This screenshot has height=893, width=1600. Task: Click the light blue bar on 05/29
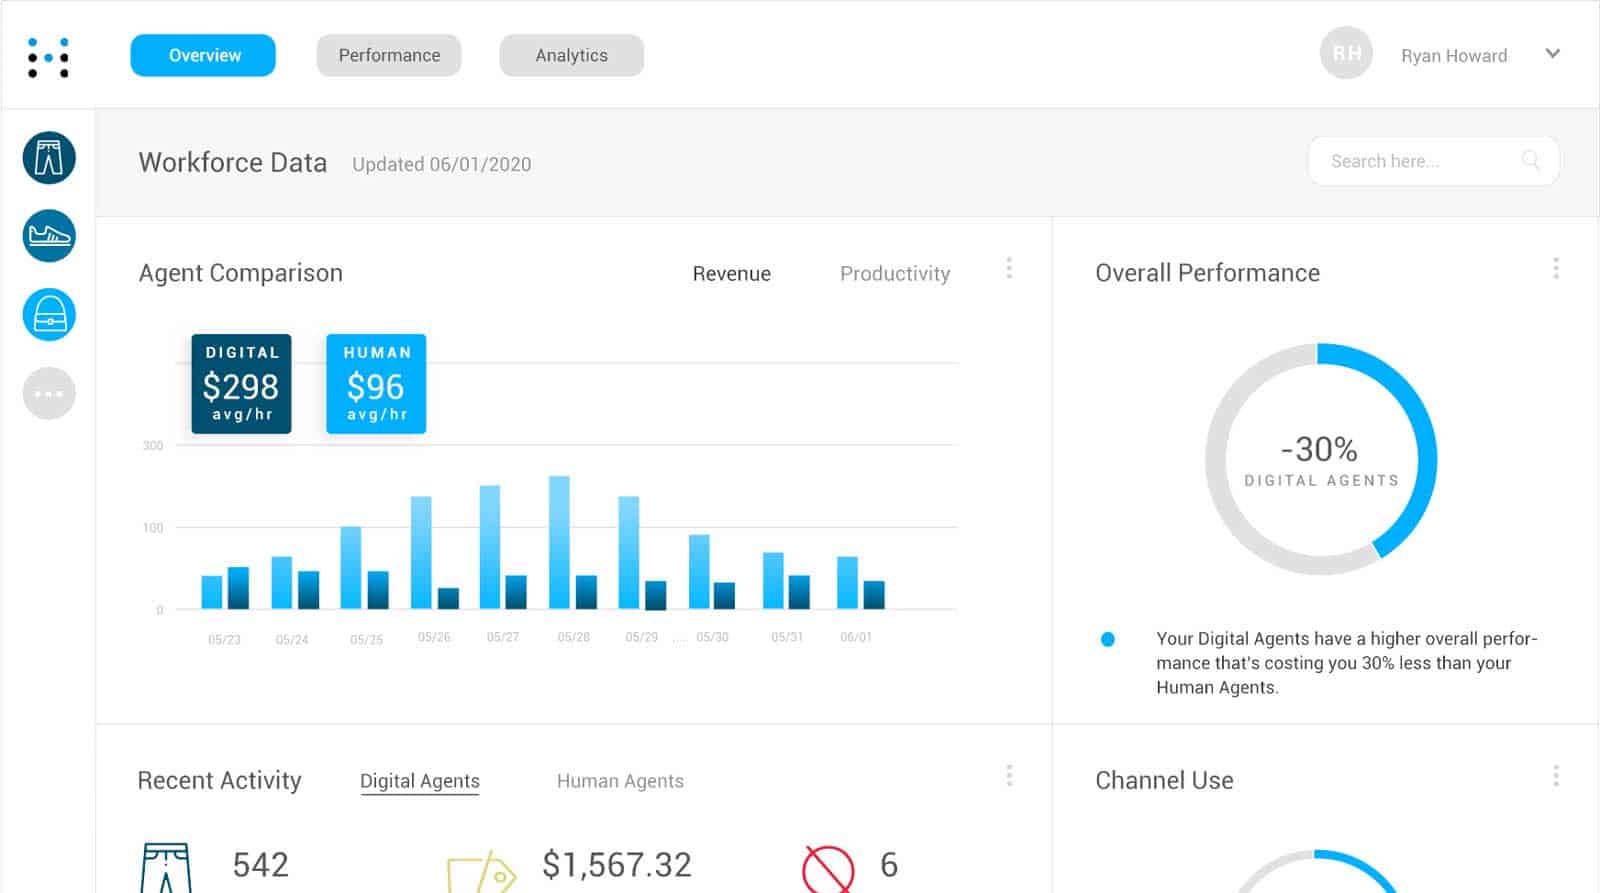coord(629,552)
